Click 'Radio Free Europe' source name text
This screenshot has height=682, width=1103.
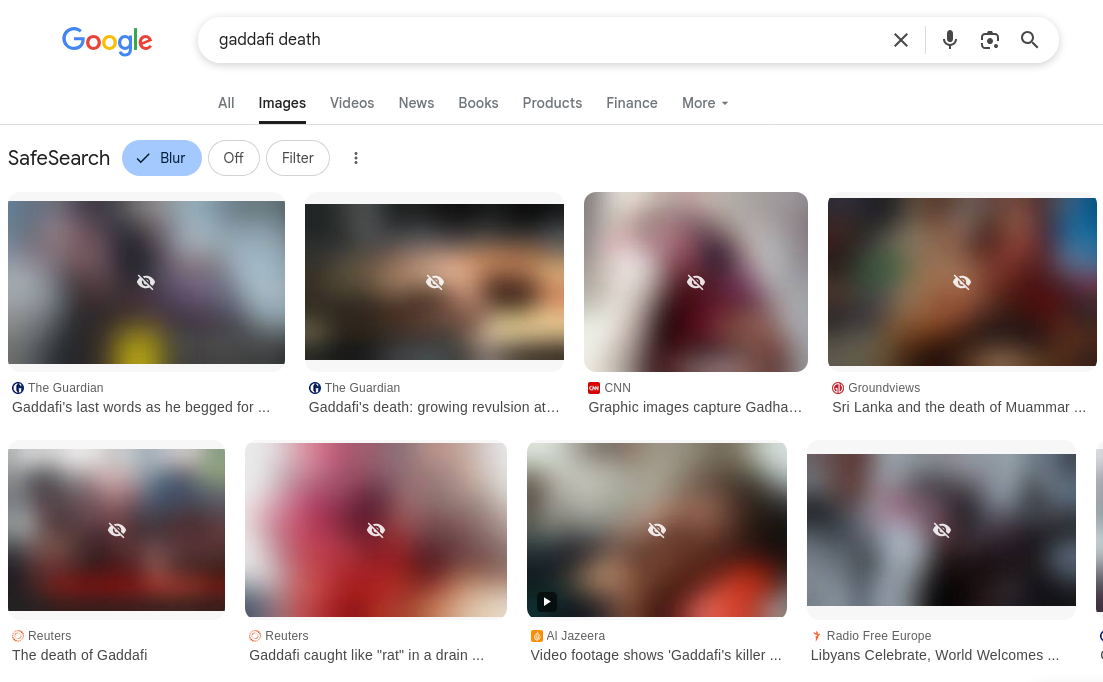879,636
